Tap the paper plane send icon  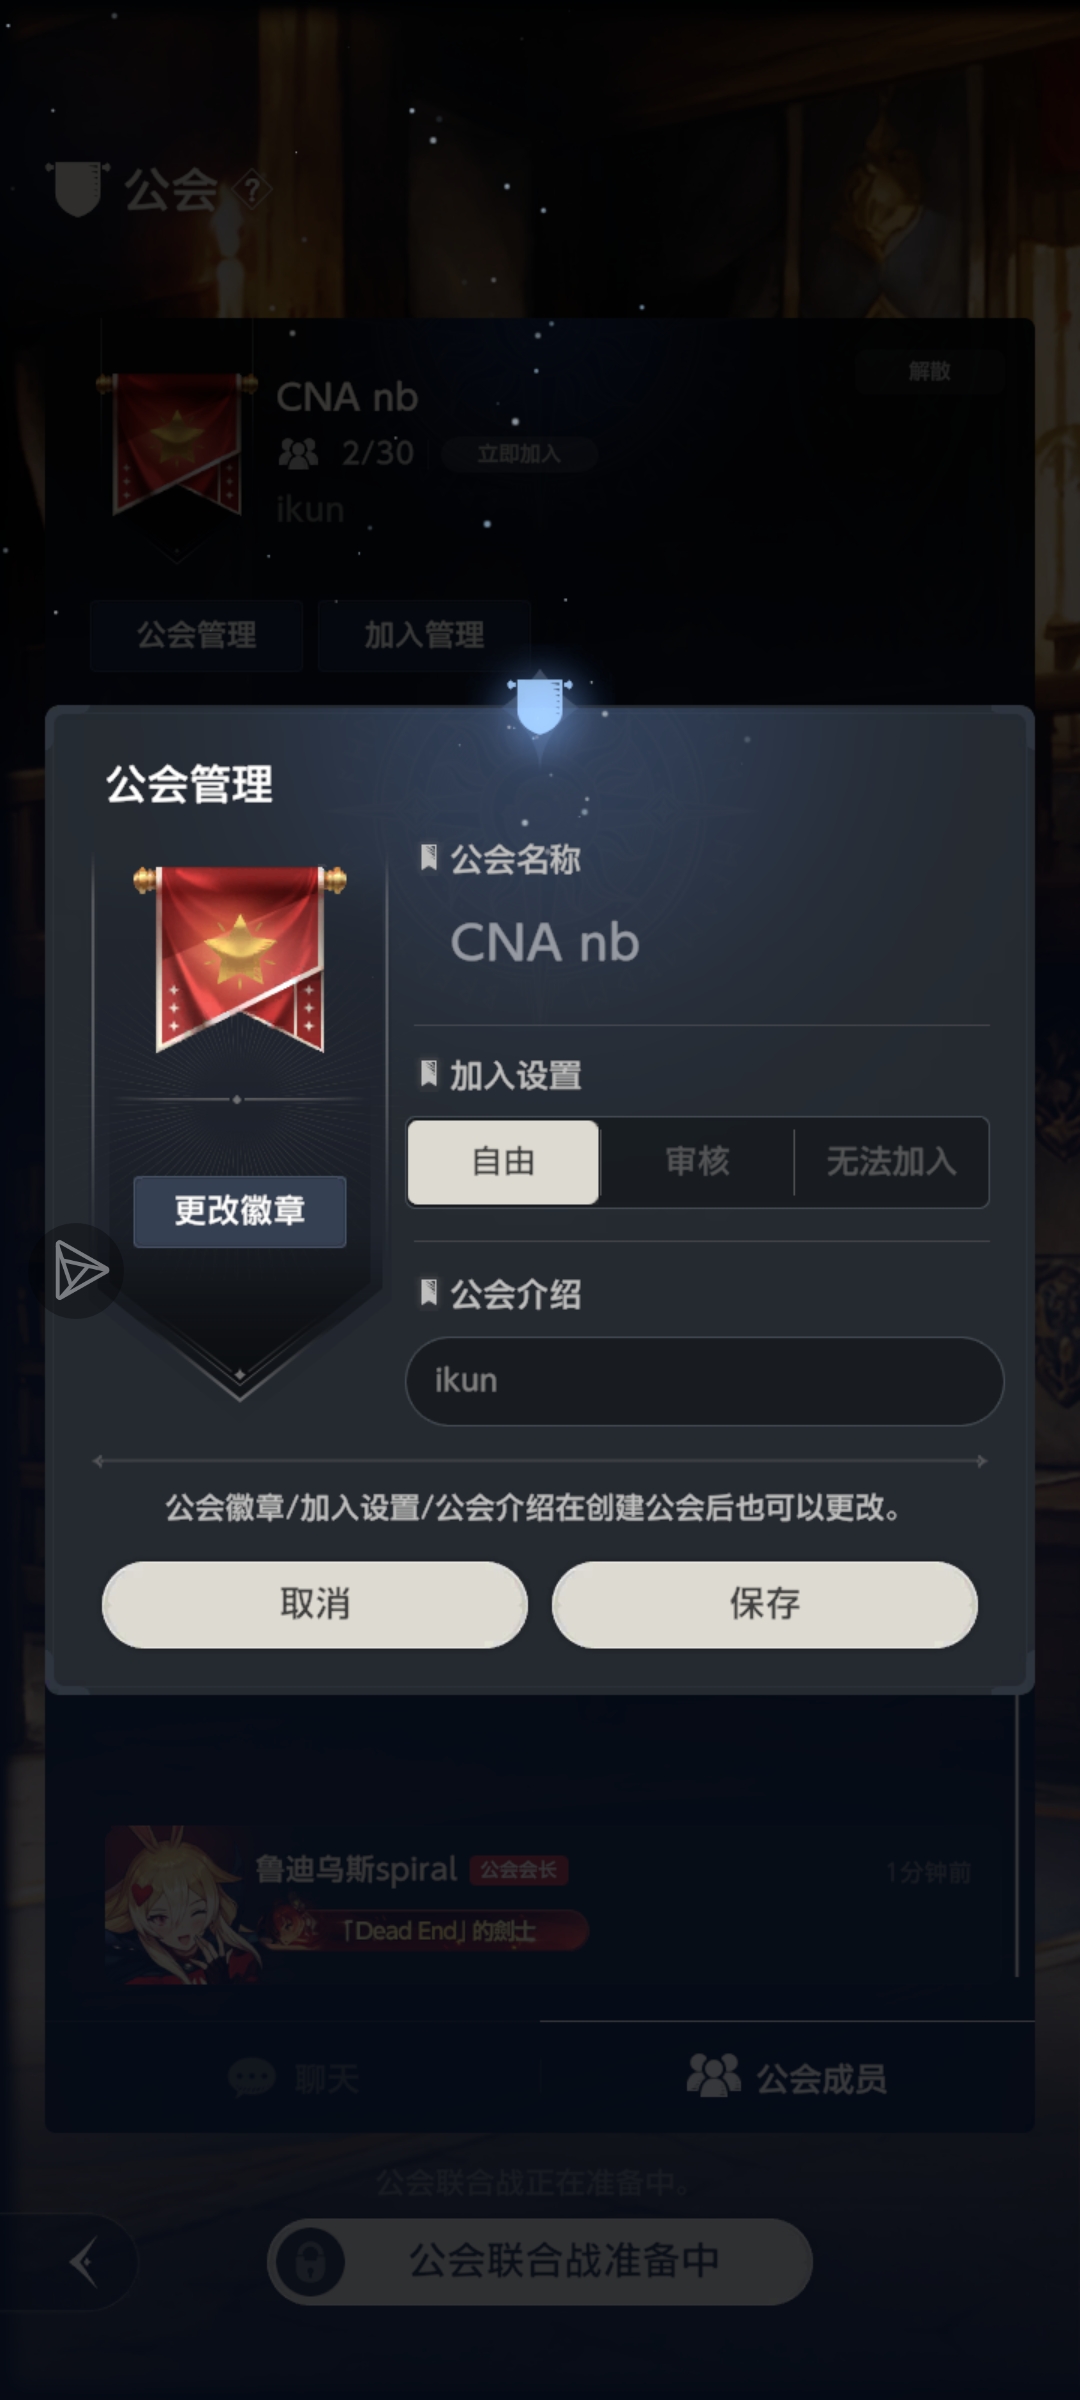coord(80,1271)
